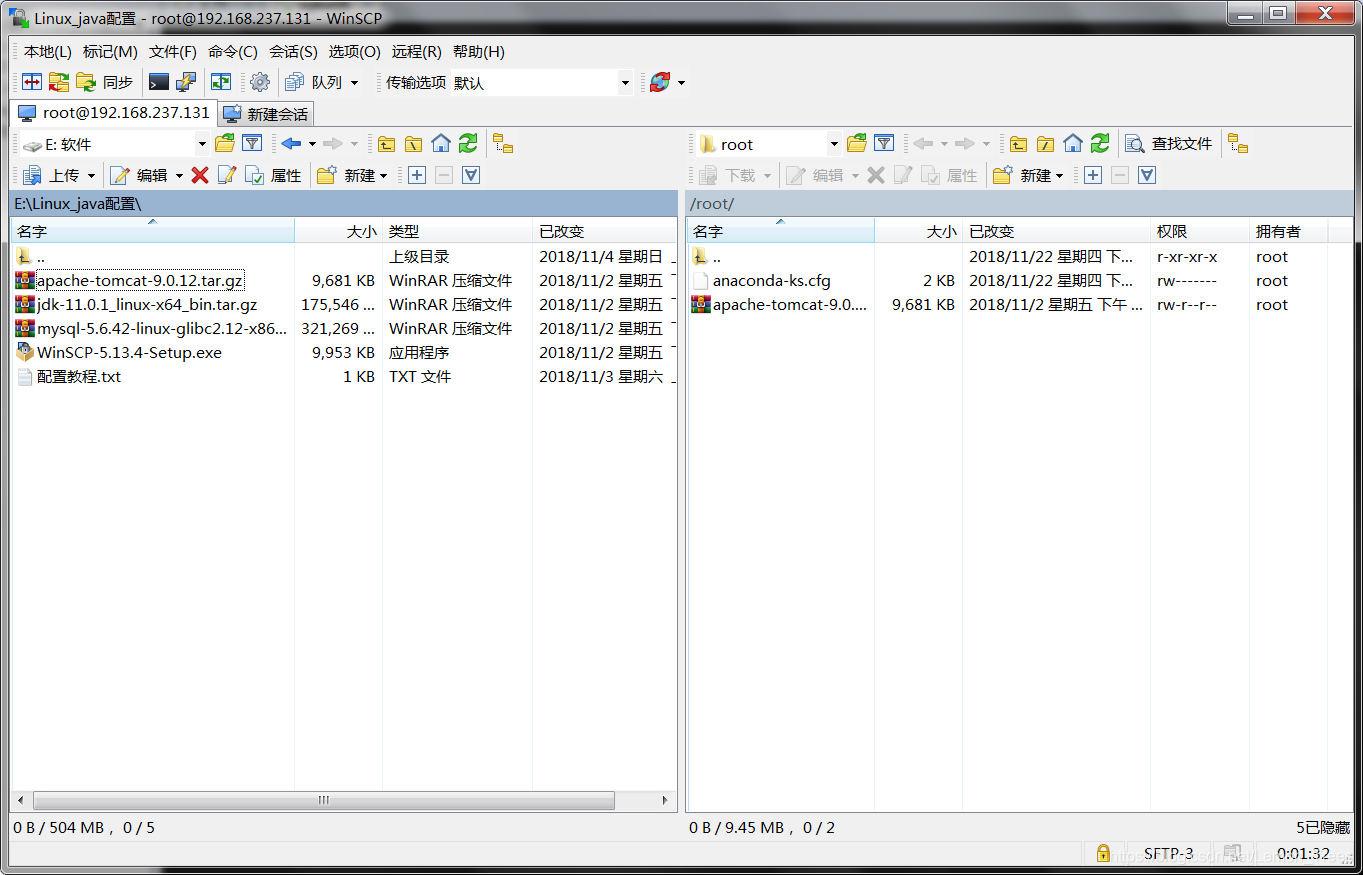Viewport: 1363px width, 875px height.
Task: Sort local files by 类型 column header
Action: 457,231
